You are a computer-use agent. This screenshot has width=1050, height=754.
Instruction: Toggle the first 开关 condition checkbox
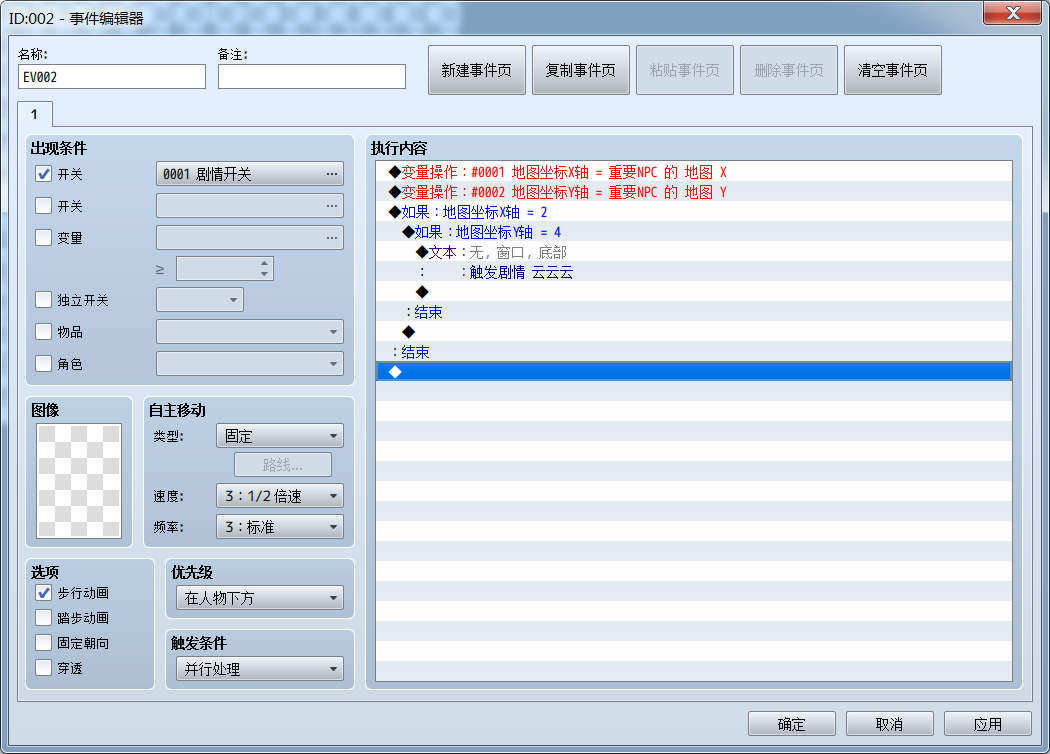coord(44,174)
